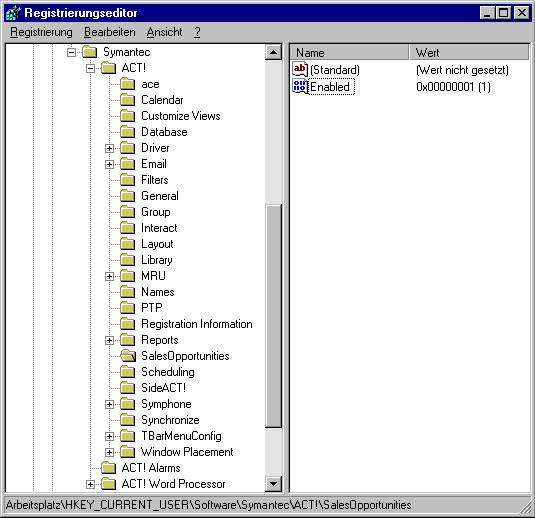535x518 pixels.
Task: Select the Window Placement key label
Action: coord(187,452)
